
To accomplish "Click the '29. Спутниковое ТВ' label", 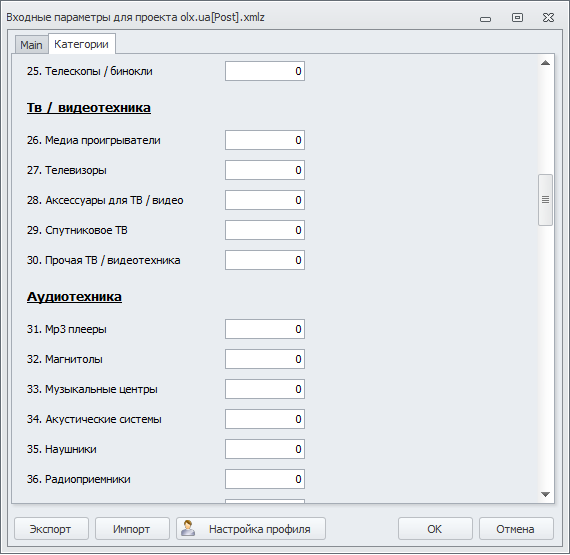I will 77,230.
